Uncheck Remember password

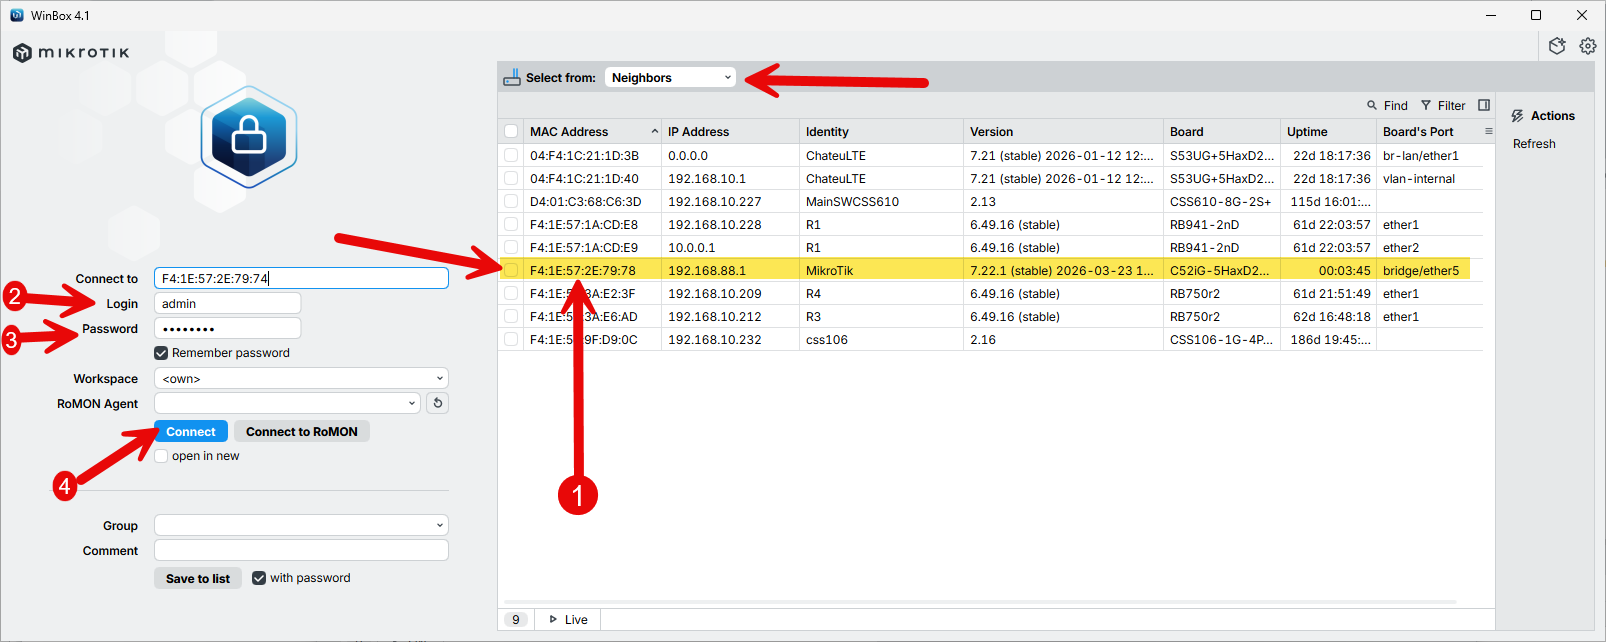(x=161, y=353)
